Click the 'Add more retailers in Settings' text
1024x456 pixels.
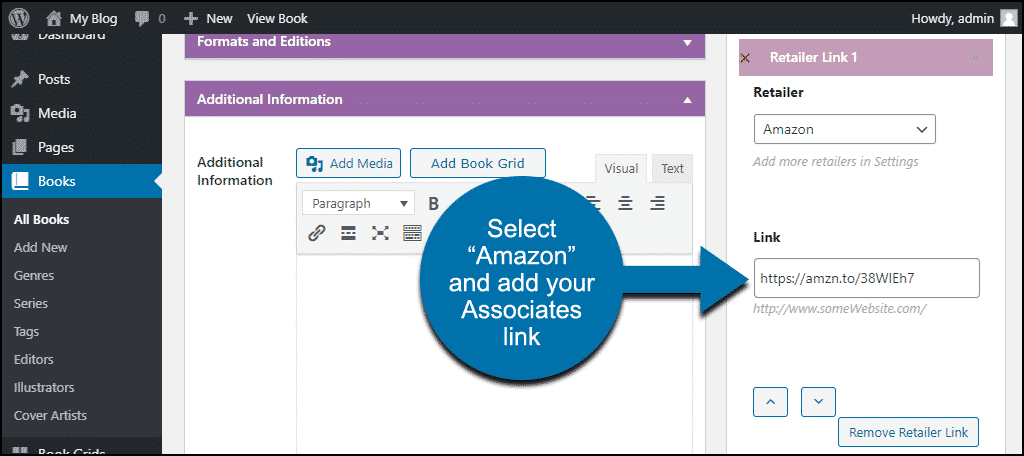click(835, 161)
